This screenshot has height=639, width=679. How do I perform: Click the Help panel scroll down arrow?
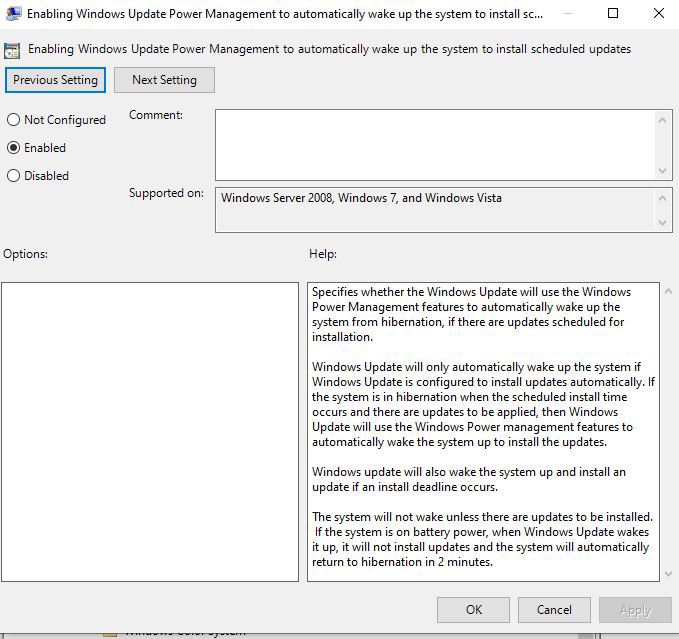668,573
